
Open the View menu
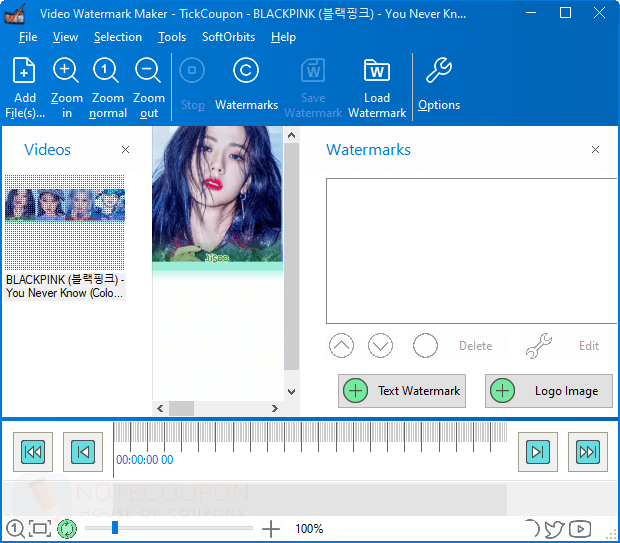tap(66, 37)
